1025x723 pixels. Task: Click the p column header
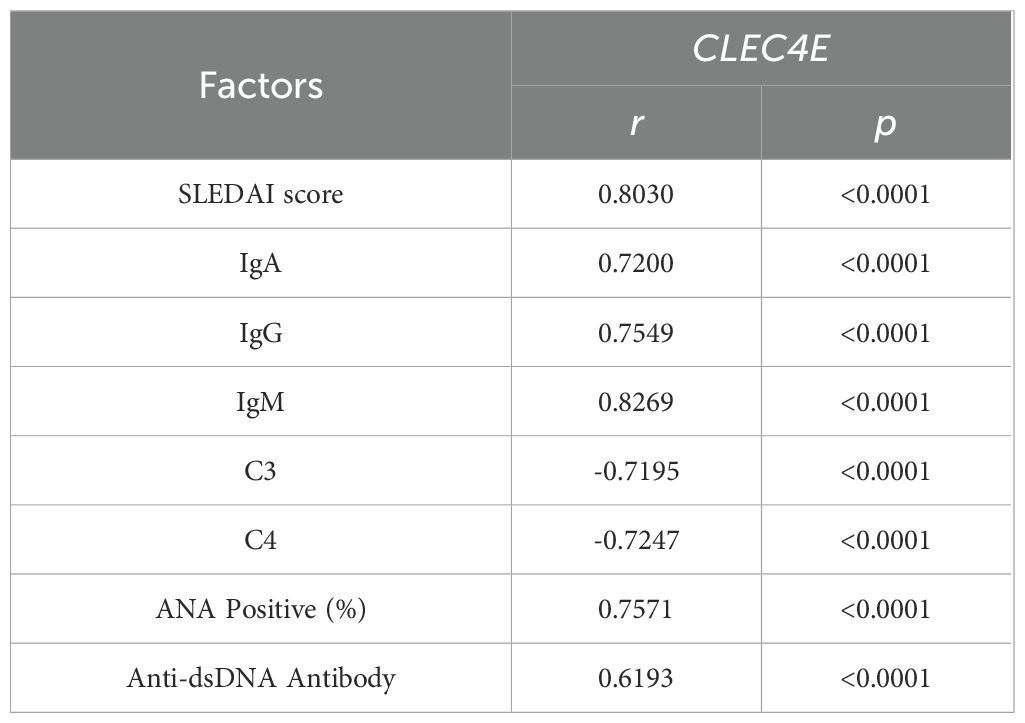pos(885,124)
